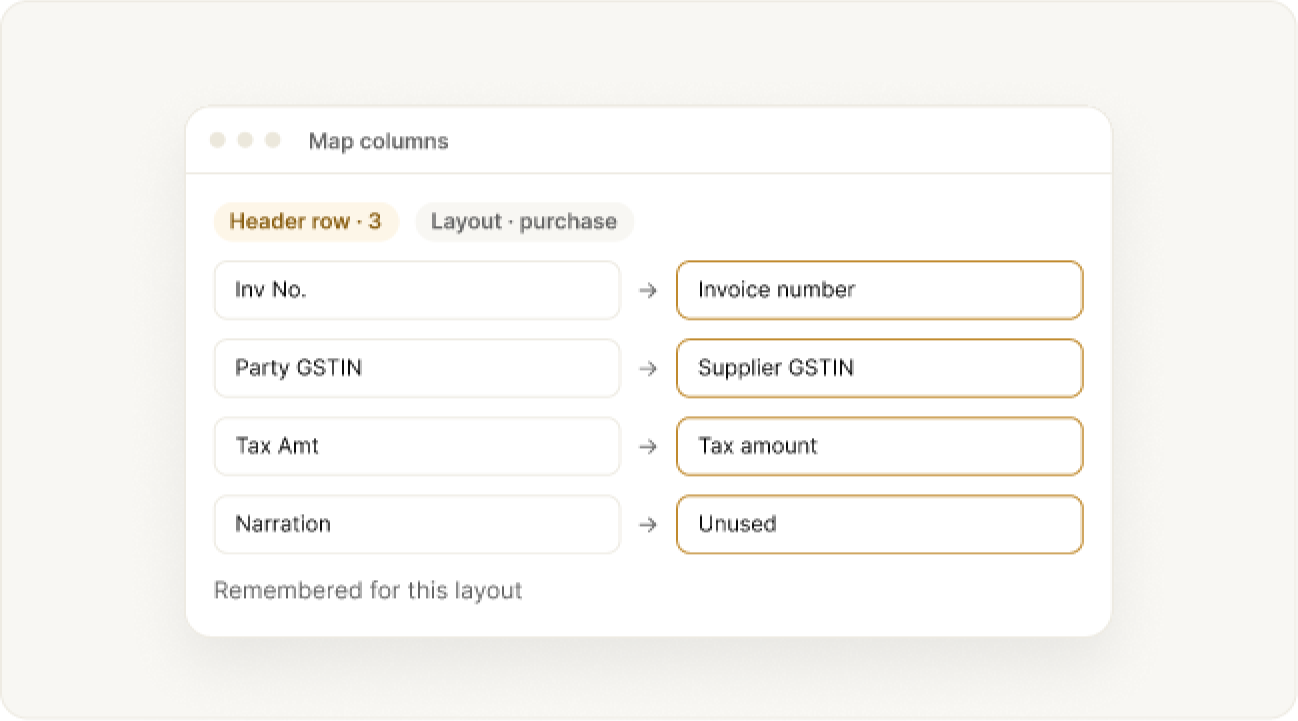Click the Narration source column field
1298x721 pixels.
point(417,524)
